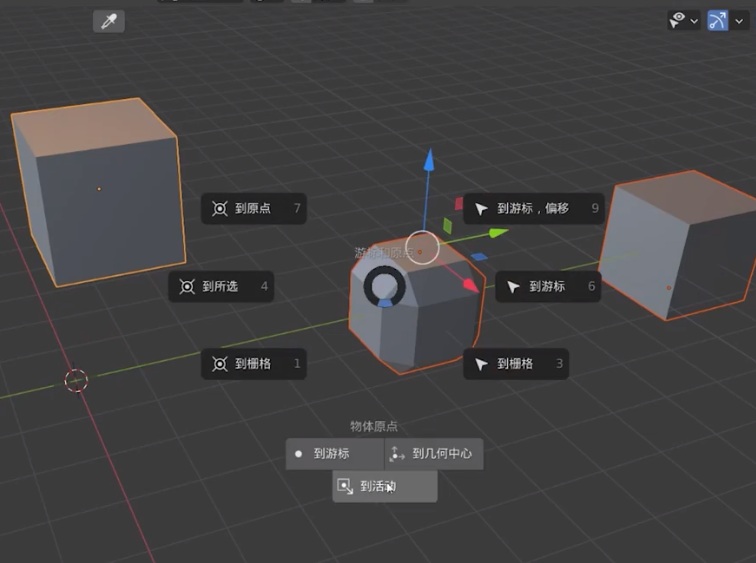The width and height of the screenshot is (756, 563).
Task: Click the blue plane-constraint gizmo square
Action: click(479, 257)
